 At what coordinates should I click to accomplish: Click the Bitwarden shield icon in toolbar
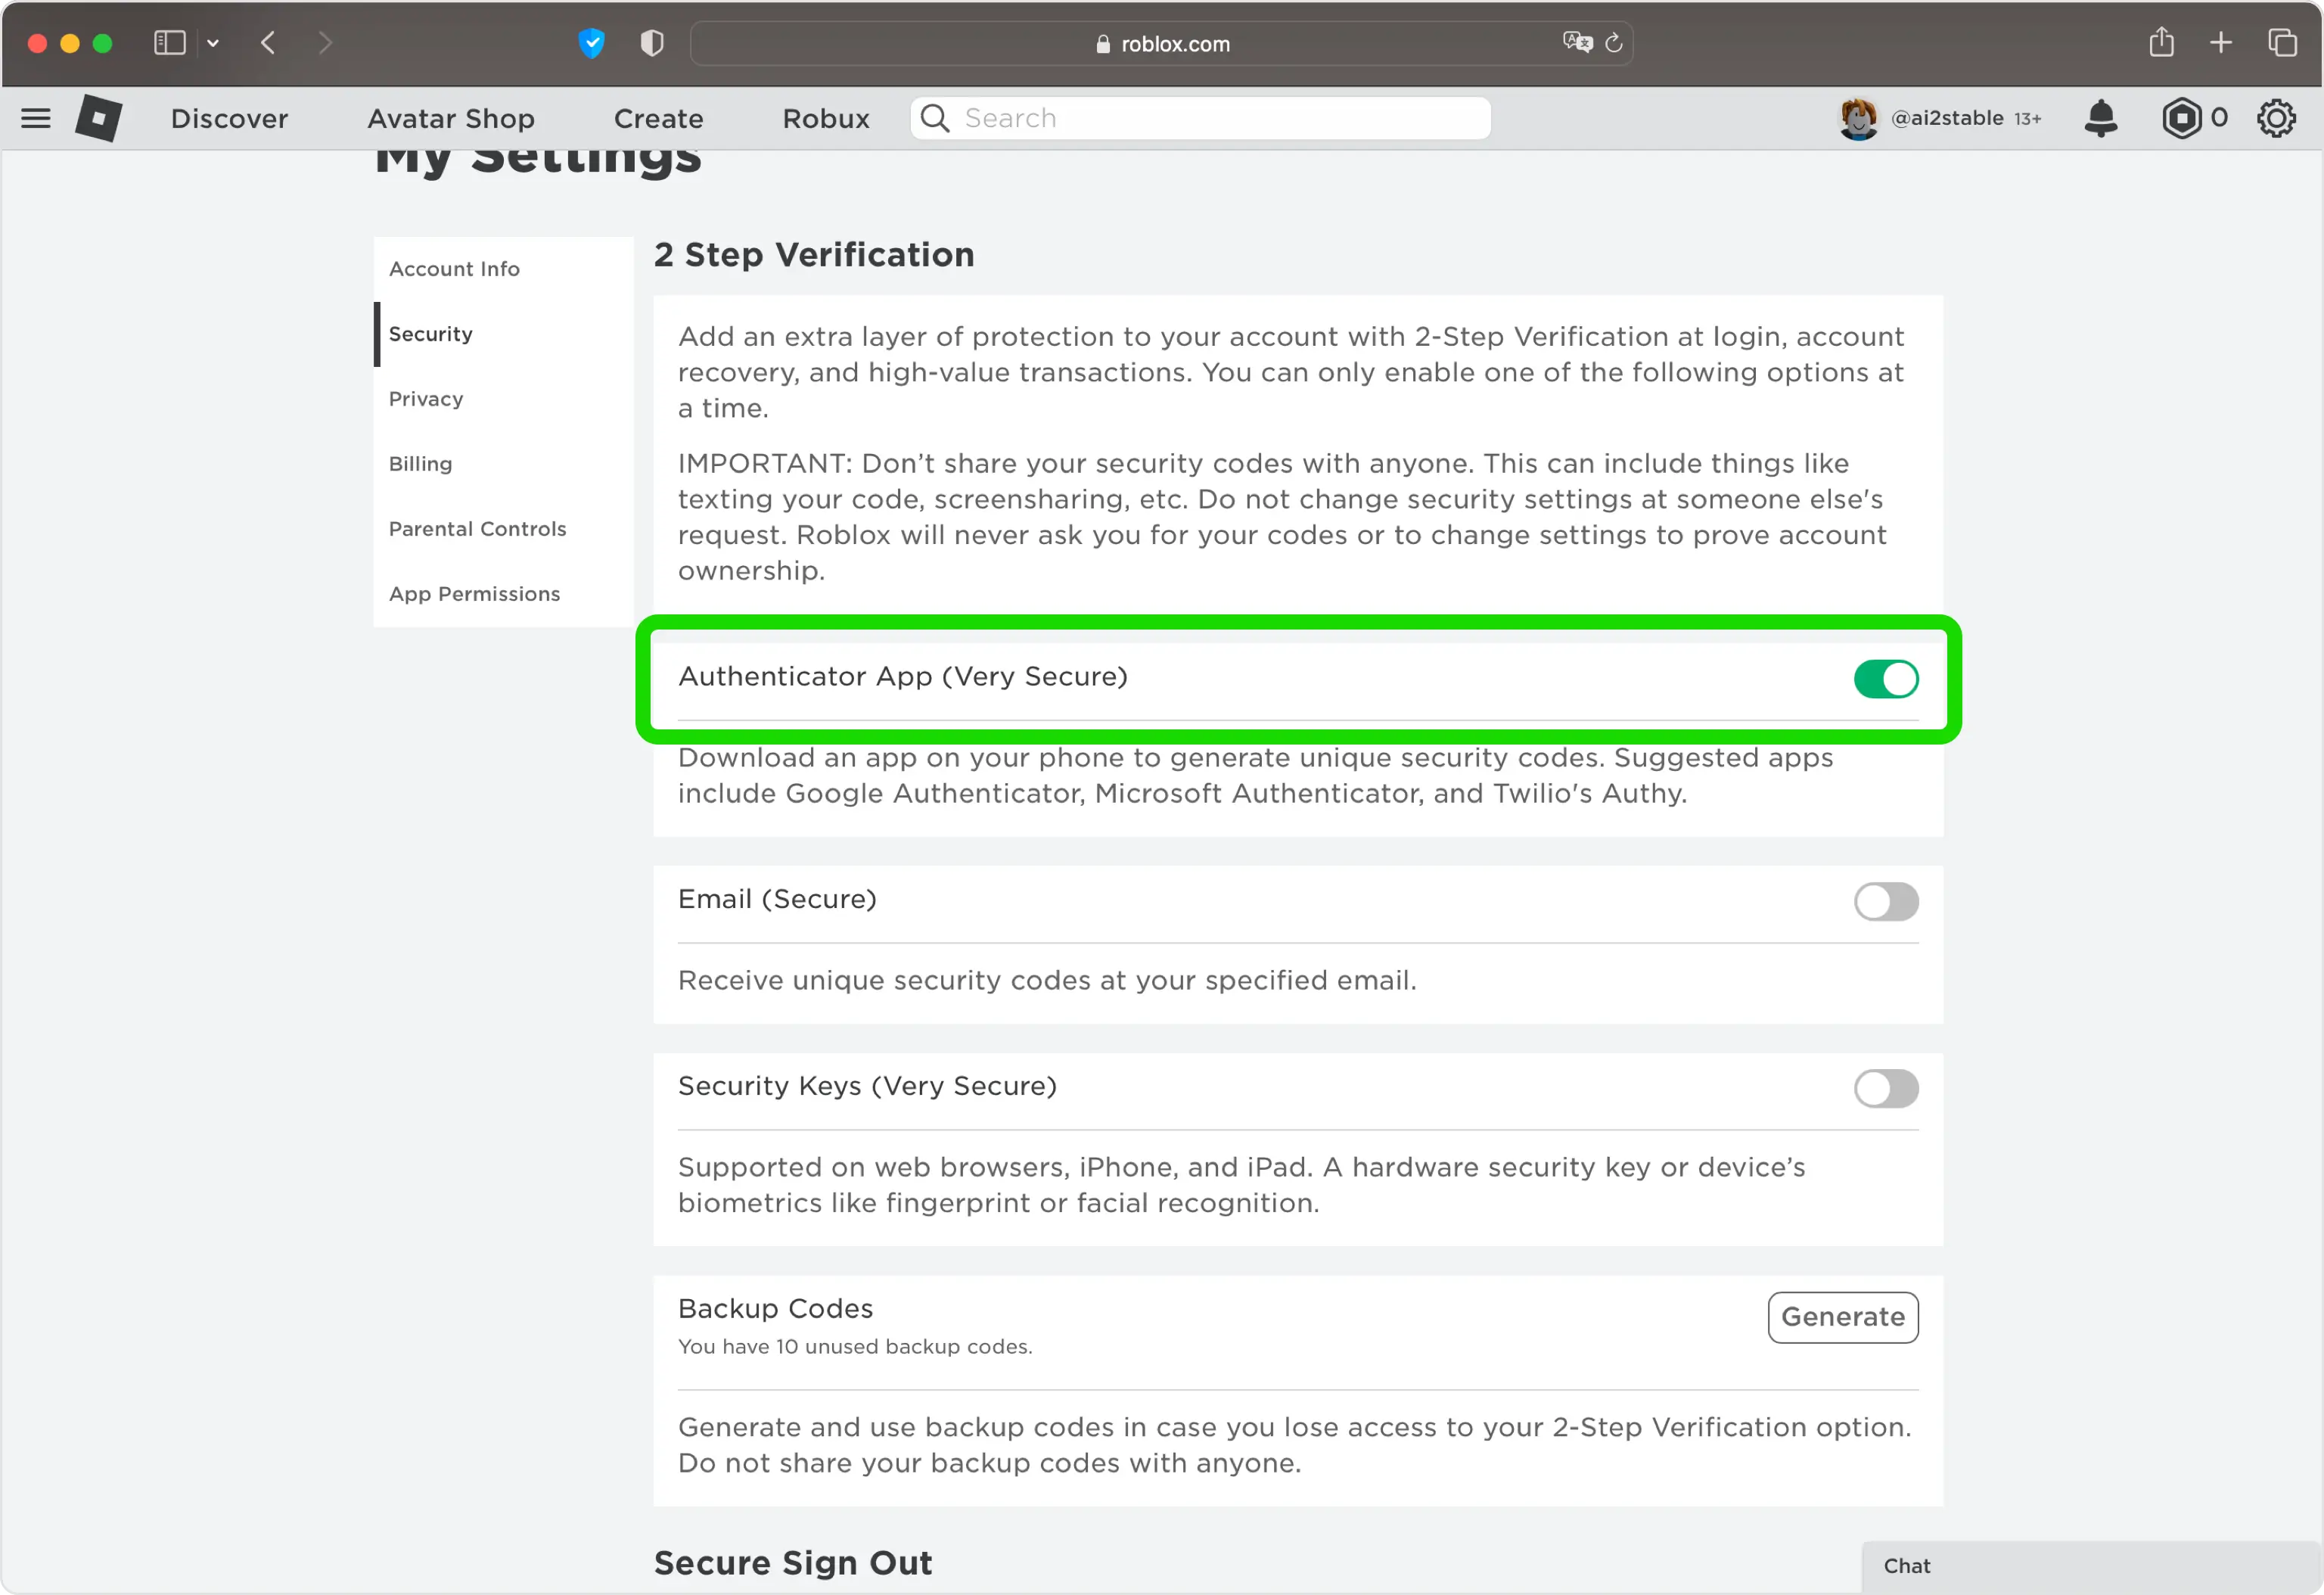tap(650, 42)
